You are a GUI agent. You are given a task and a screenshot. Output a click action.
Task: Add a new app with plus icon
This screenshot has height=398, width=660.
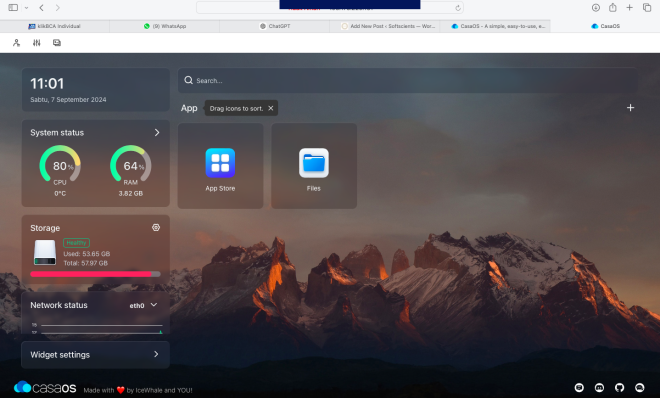coord(630,108)
